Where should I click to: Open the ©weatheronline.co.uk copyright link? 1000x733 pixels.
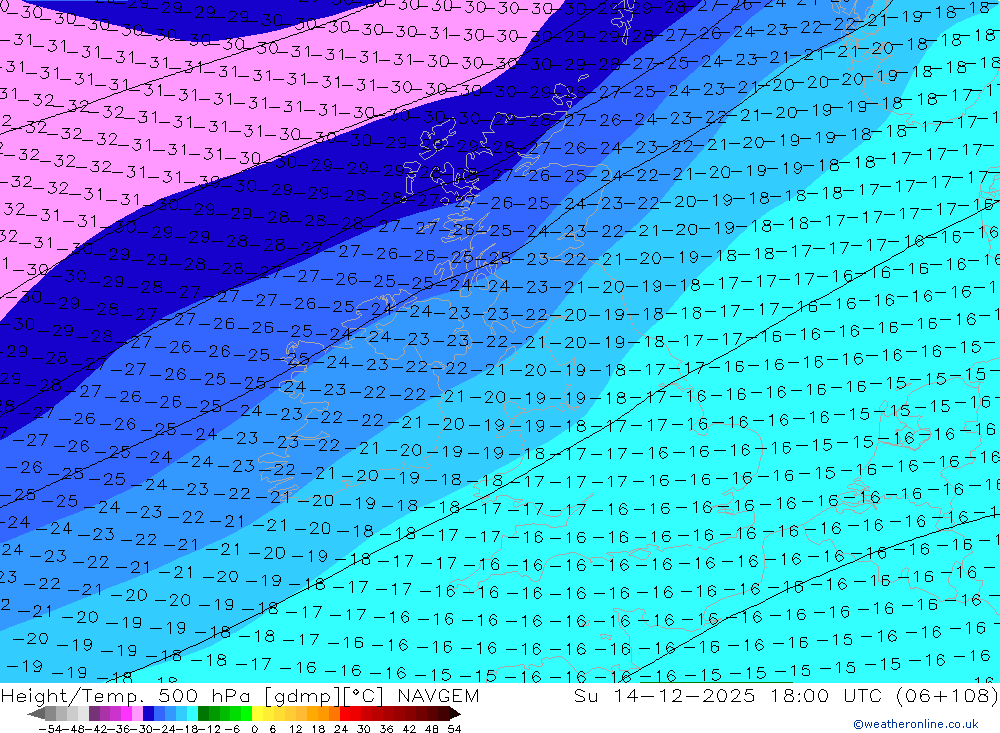coord(916,724)
